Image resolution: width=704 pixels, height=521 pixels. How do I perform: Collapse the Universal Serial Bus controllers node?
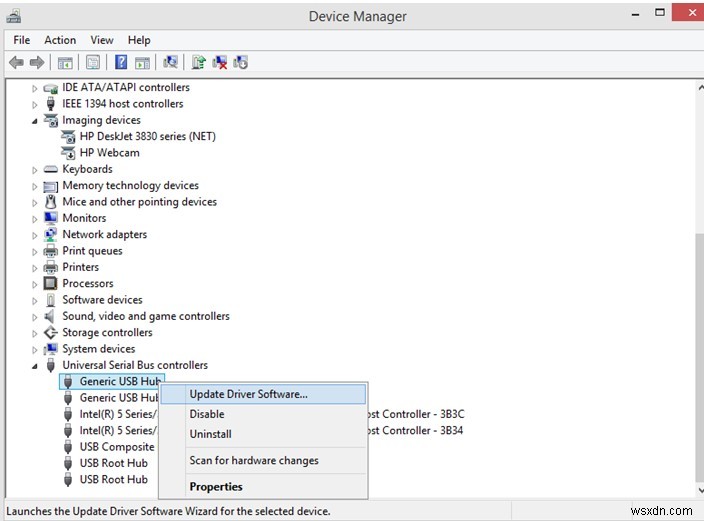pyautogui.click(x=35, y=366)
